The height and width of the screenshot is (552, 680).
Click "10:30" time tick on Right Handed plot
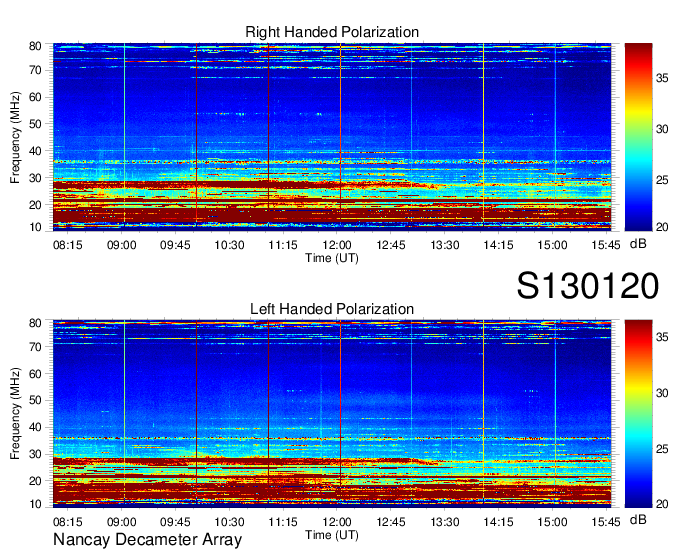point(229,245)
